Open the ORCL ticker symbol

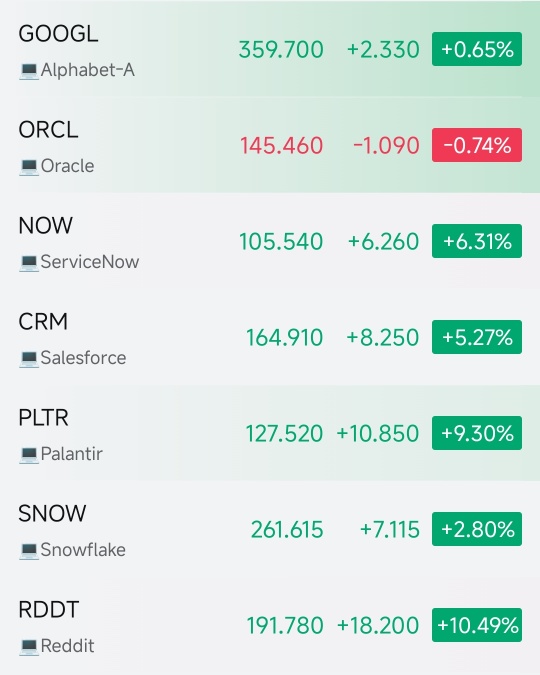[48, 130]
